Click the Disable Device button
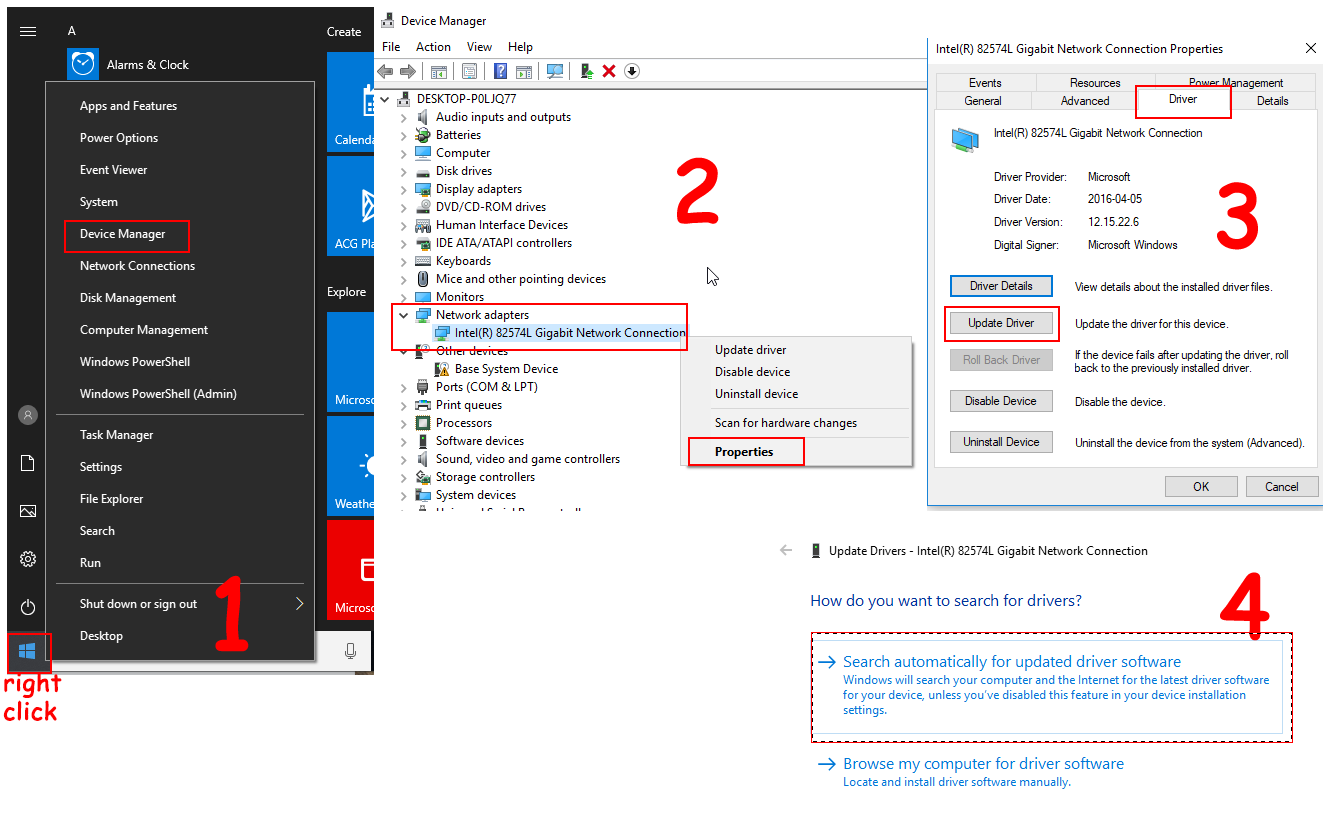 click(1001, 401)
